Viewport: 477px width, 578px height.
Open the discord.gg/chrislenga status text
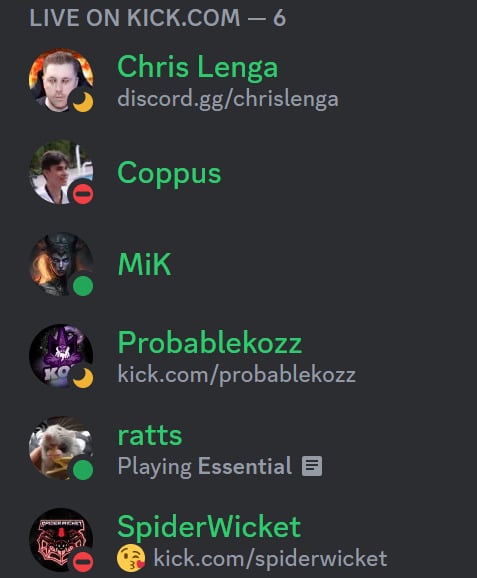228,99
